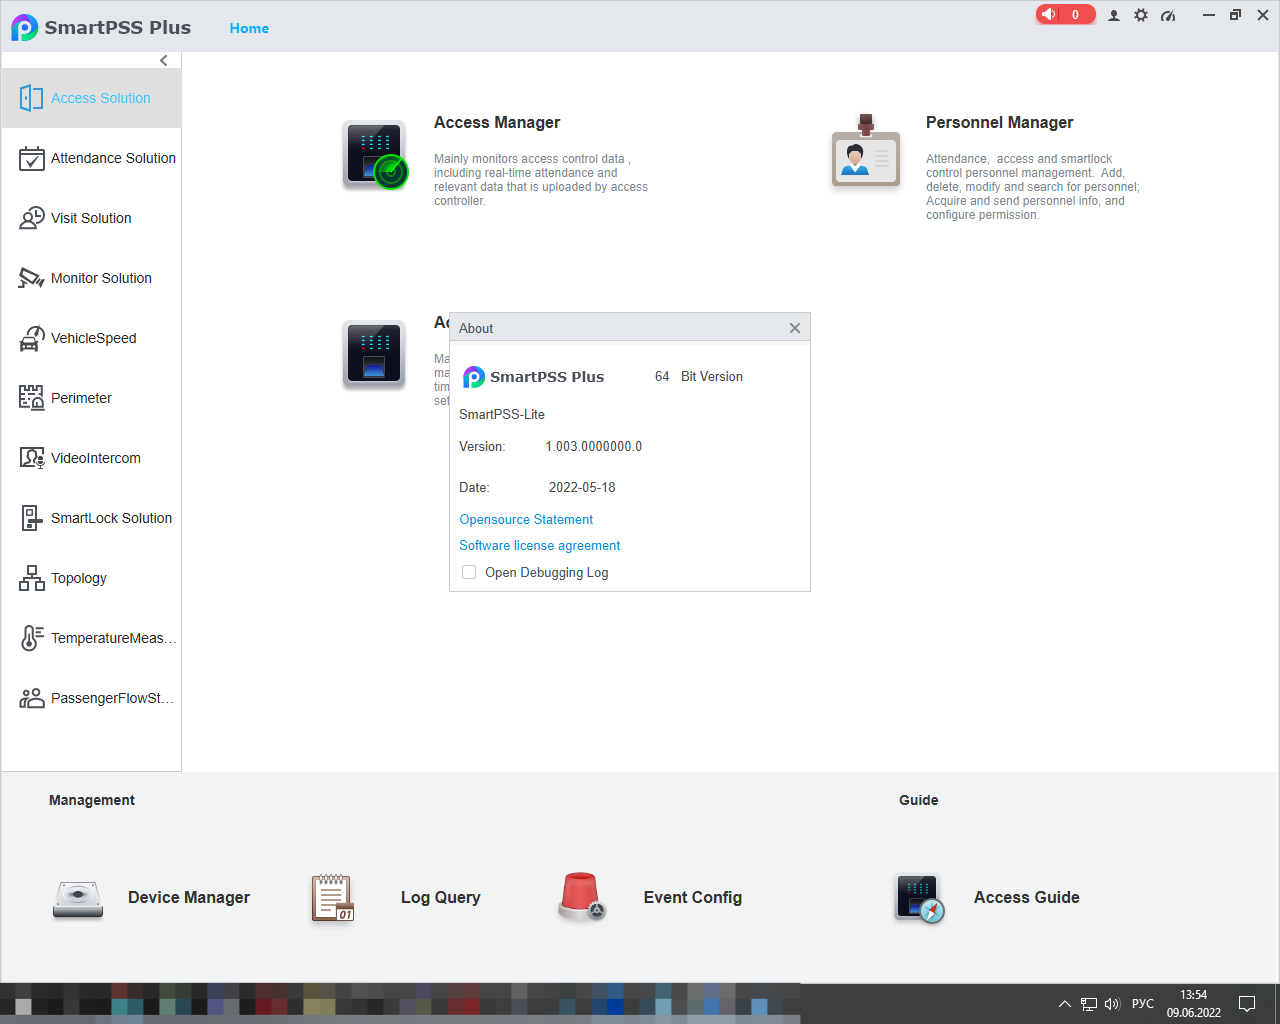Select Perimeter menu entry
The image size is (1280, 1024).
[x=91, y=398]
